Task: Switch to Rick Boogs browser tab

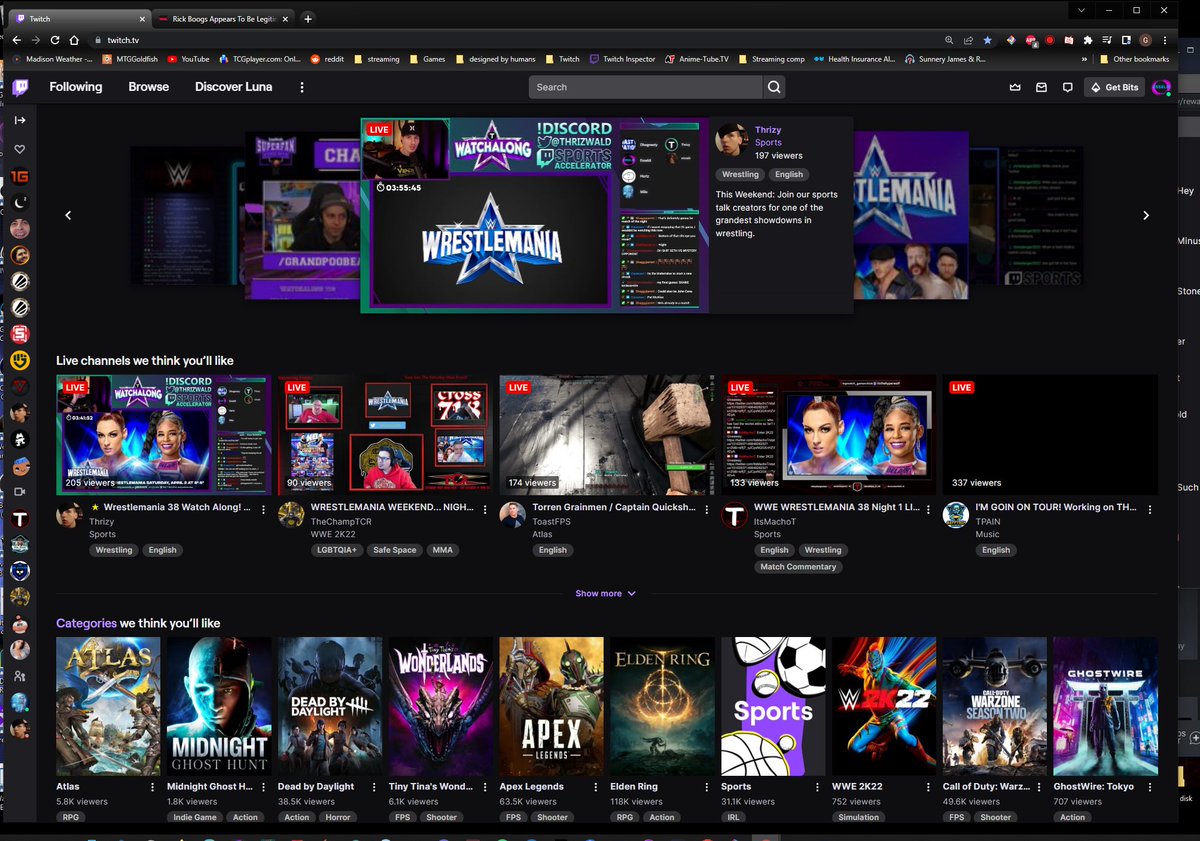Action: pos(225,18)
